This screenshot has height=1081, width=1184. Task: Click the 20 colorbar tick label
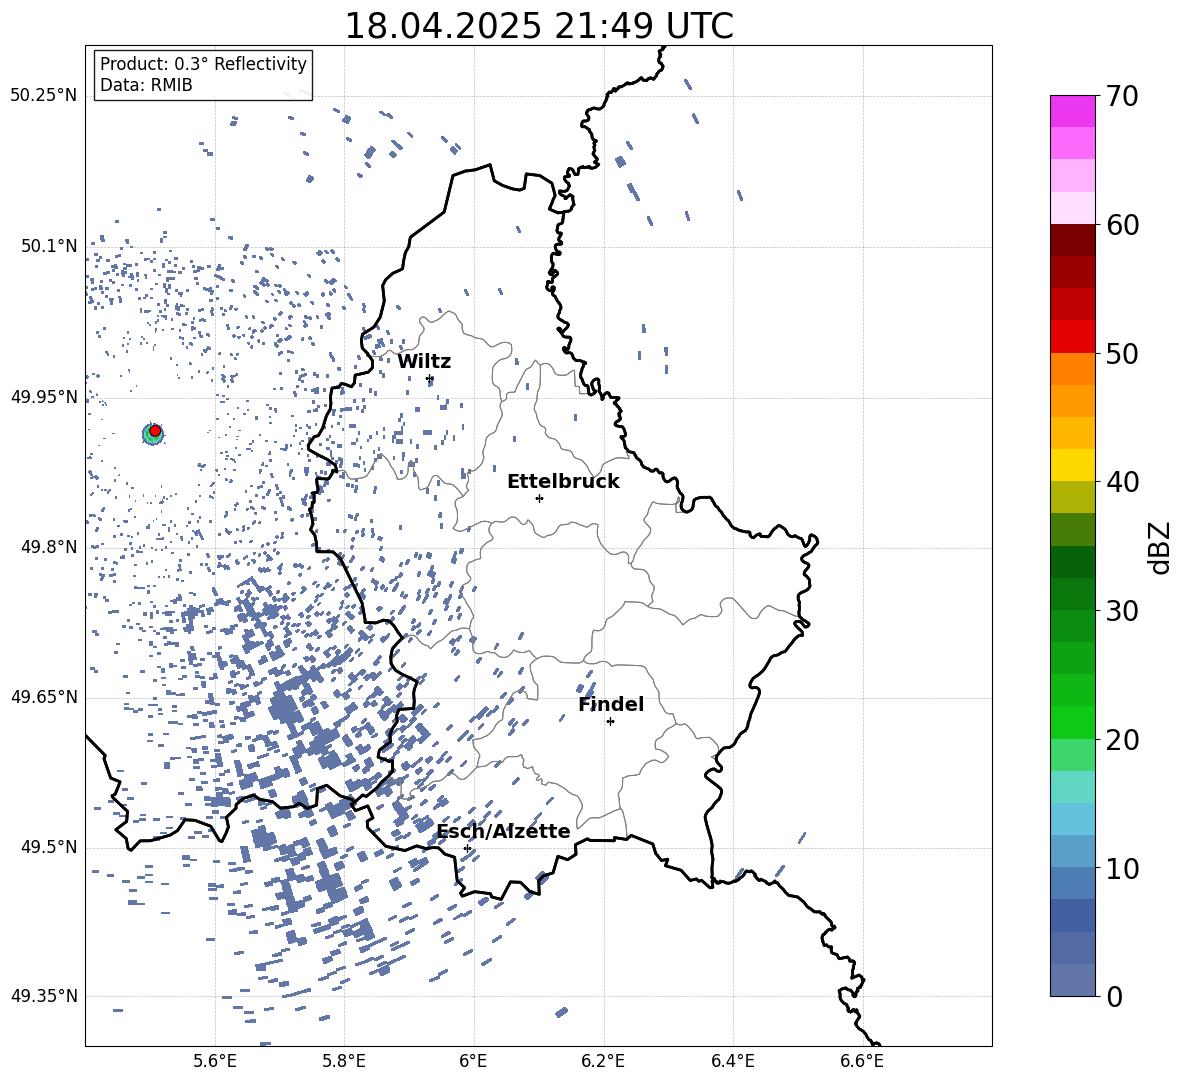point(1122,740)
